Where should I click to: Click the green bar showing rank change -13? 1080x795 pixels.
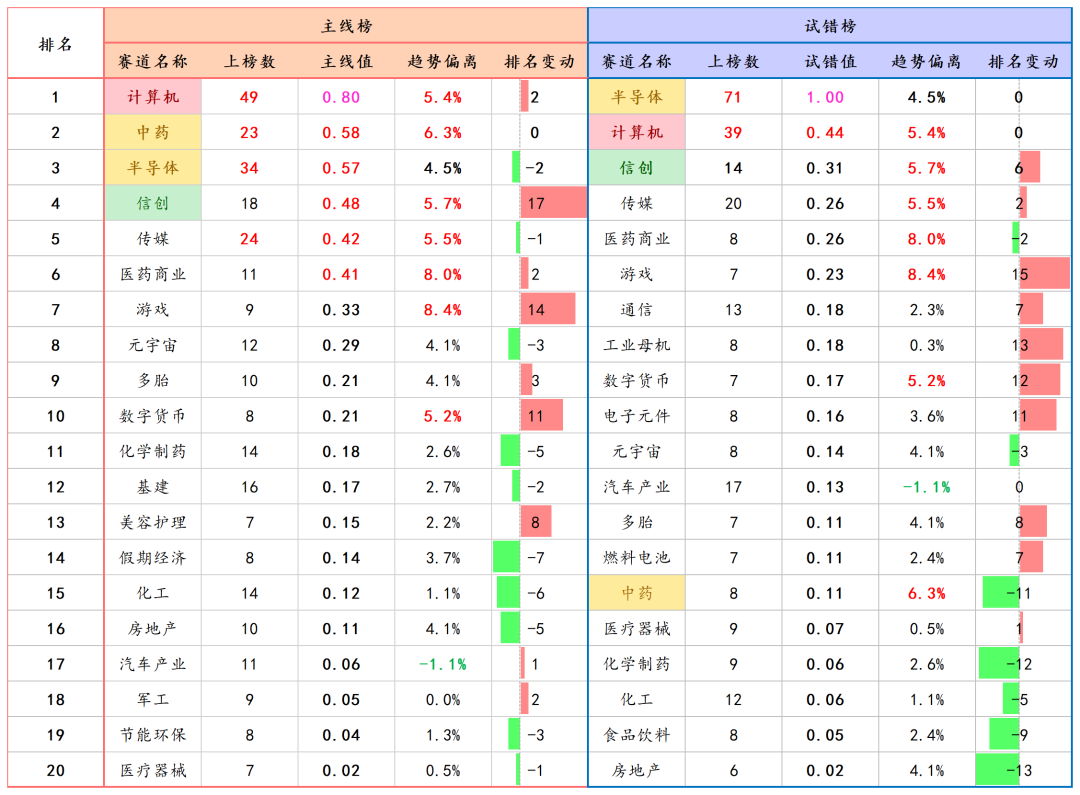pos(997,770)
